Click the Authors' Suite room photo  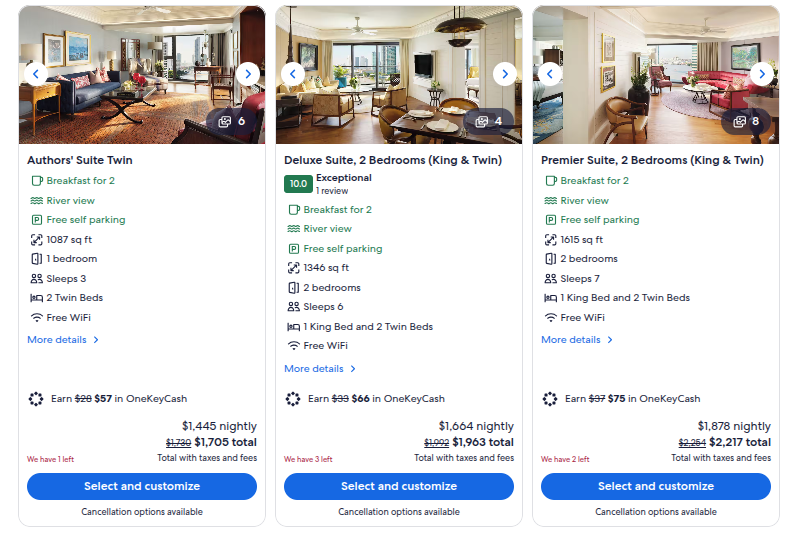[x=142, y=75]
